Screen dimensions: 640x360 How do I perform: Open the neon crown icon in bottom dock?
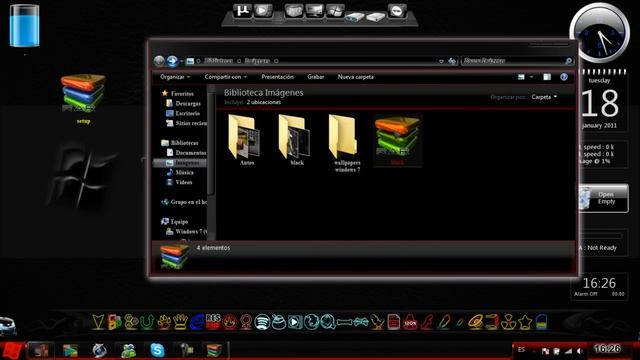pyautogui.click(x=180, y=322)
